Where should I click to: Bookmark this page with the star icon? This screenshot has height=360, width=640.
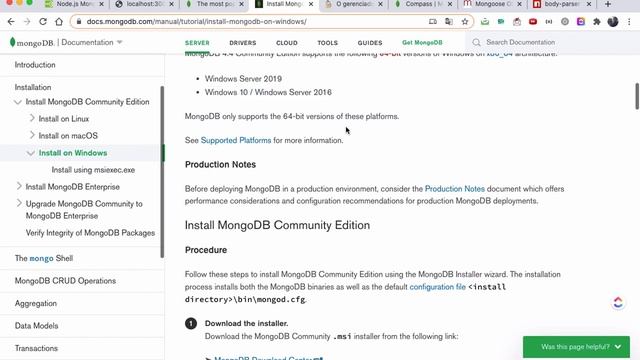tap(464, 22)
